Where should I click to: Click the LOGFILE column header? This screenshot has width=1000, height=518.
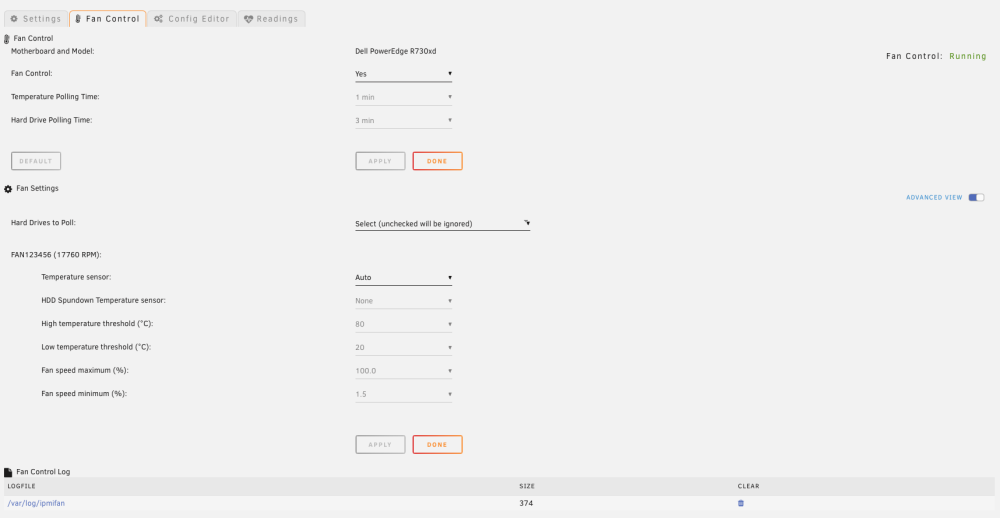[x=20, y=486]
